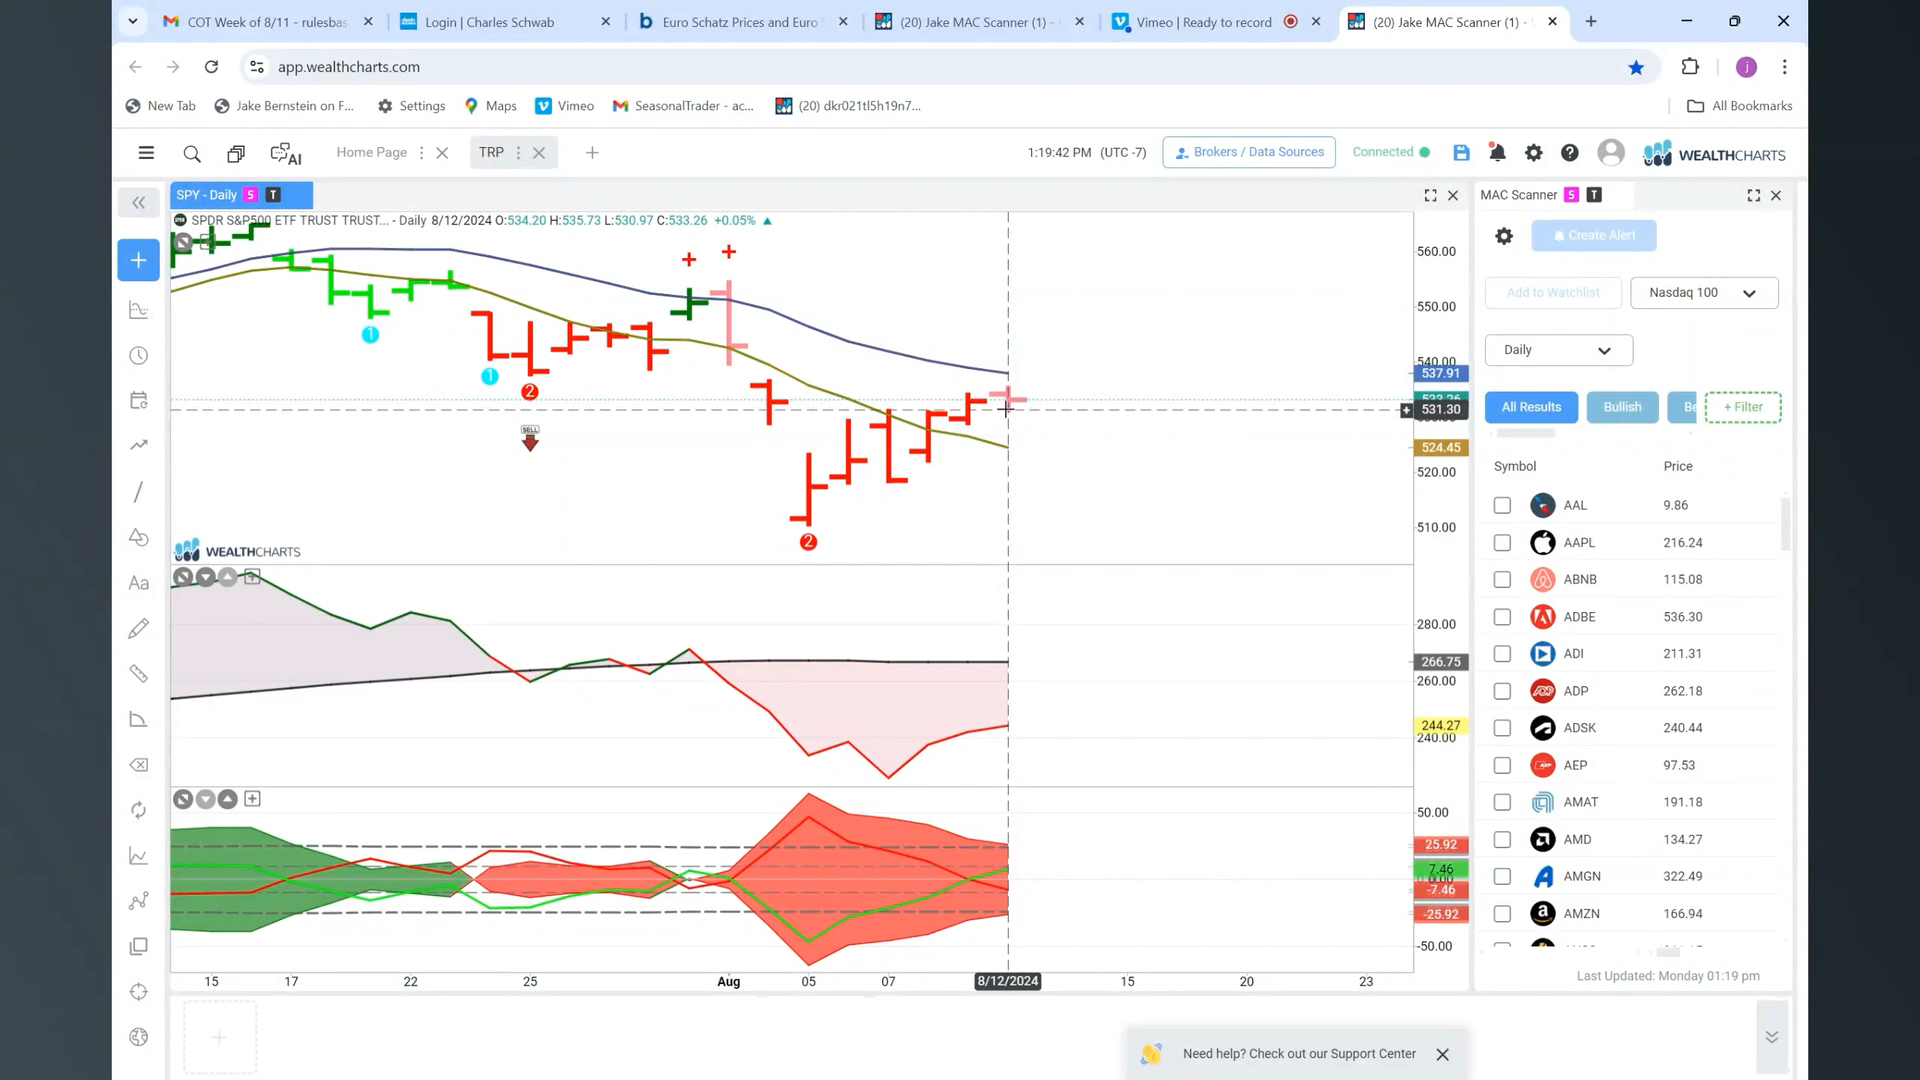
Task: Open the hamburger main menu
Action: coord(146,153)
